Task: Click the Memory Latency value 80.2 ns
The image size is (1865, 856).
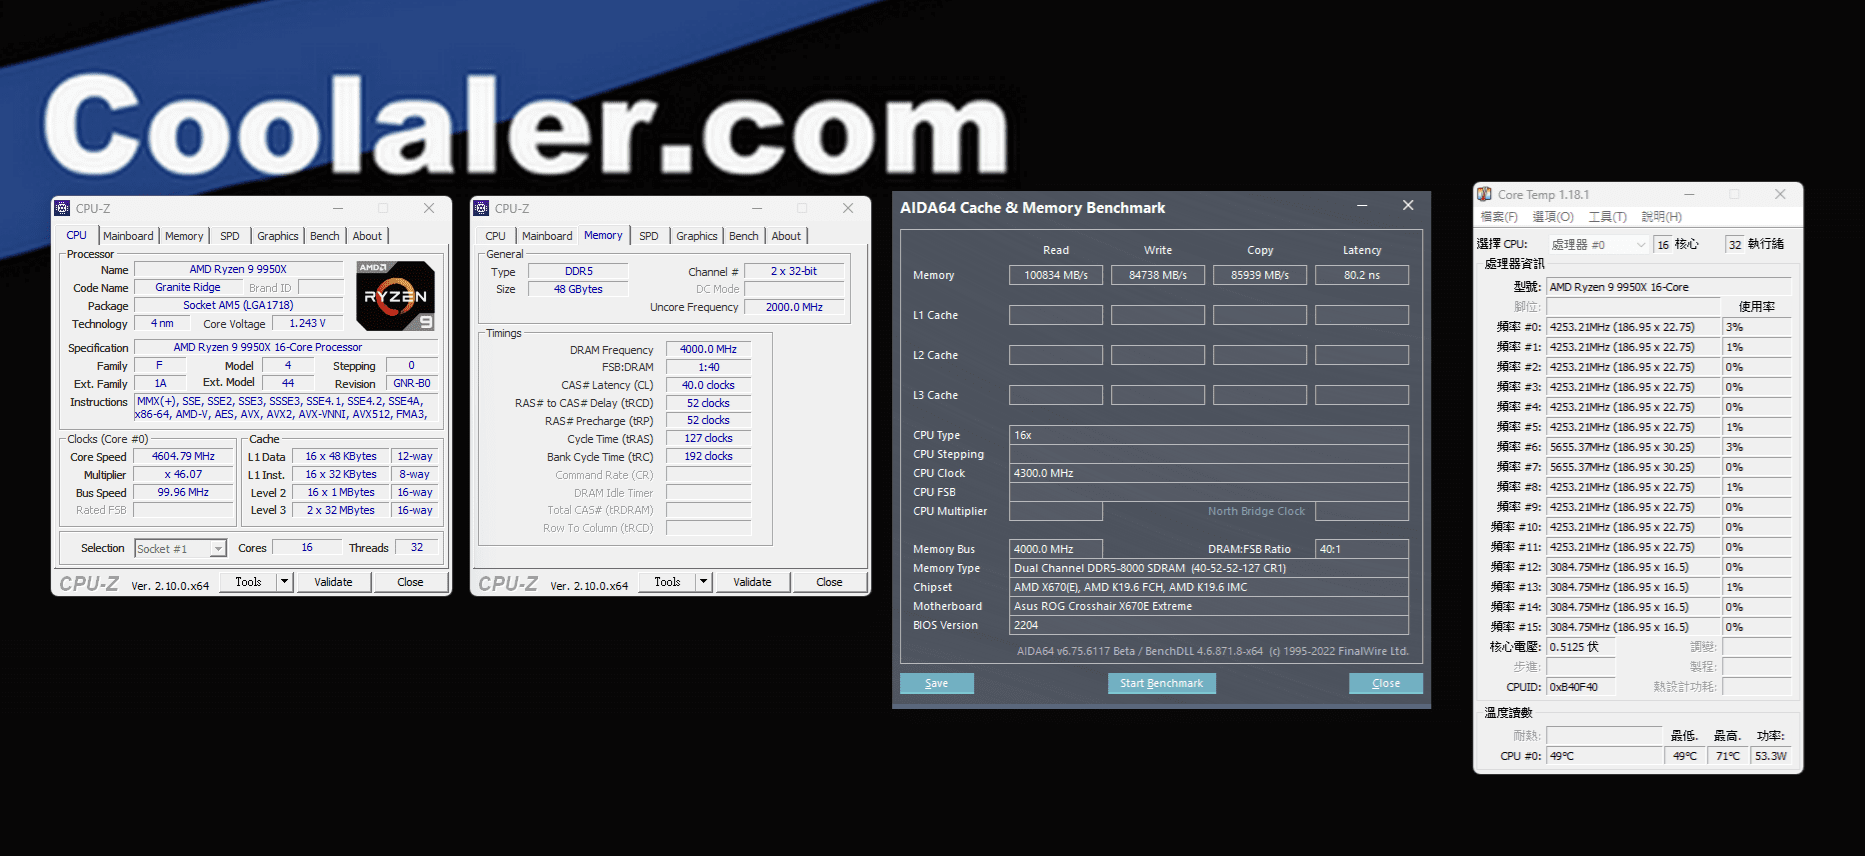Action: [x=1362, y=275]
